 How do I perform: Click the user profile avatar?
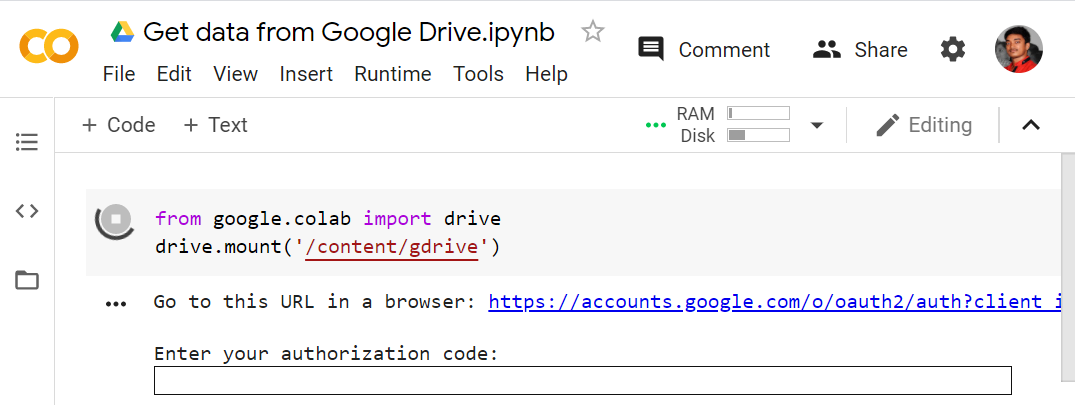[1019, 49]
